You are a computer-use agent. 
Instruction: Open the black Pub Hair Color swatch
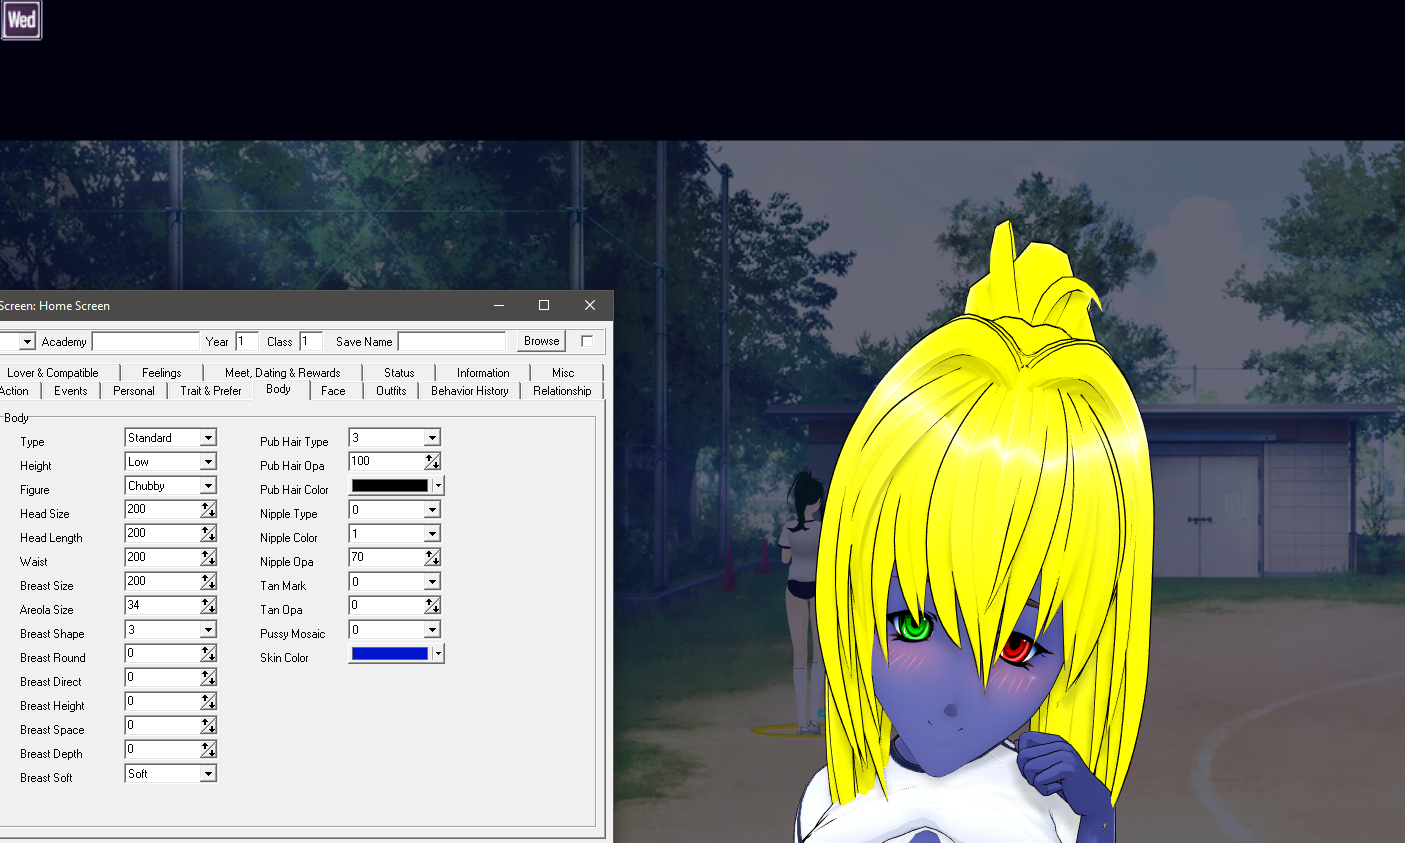pos(389,486)
